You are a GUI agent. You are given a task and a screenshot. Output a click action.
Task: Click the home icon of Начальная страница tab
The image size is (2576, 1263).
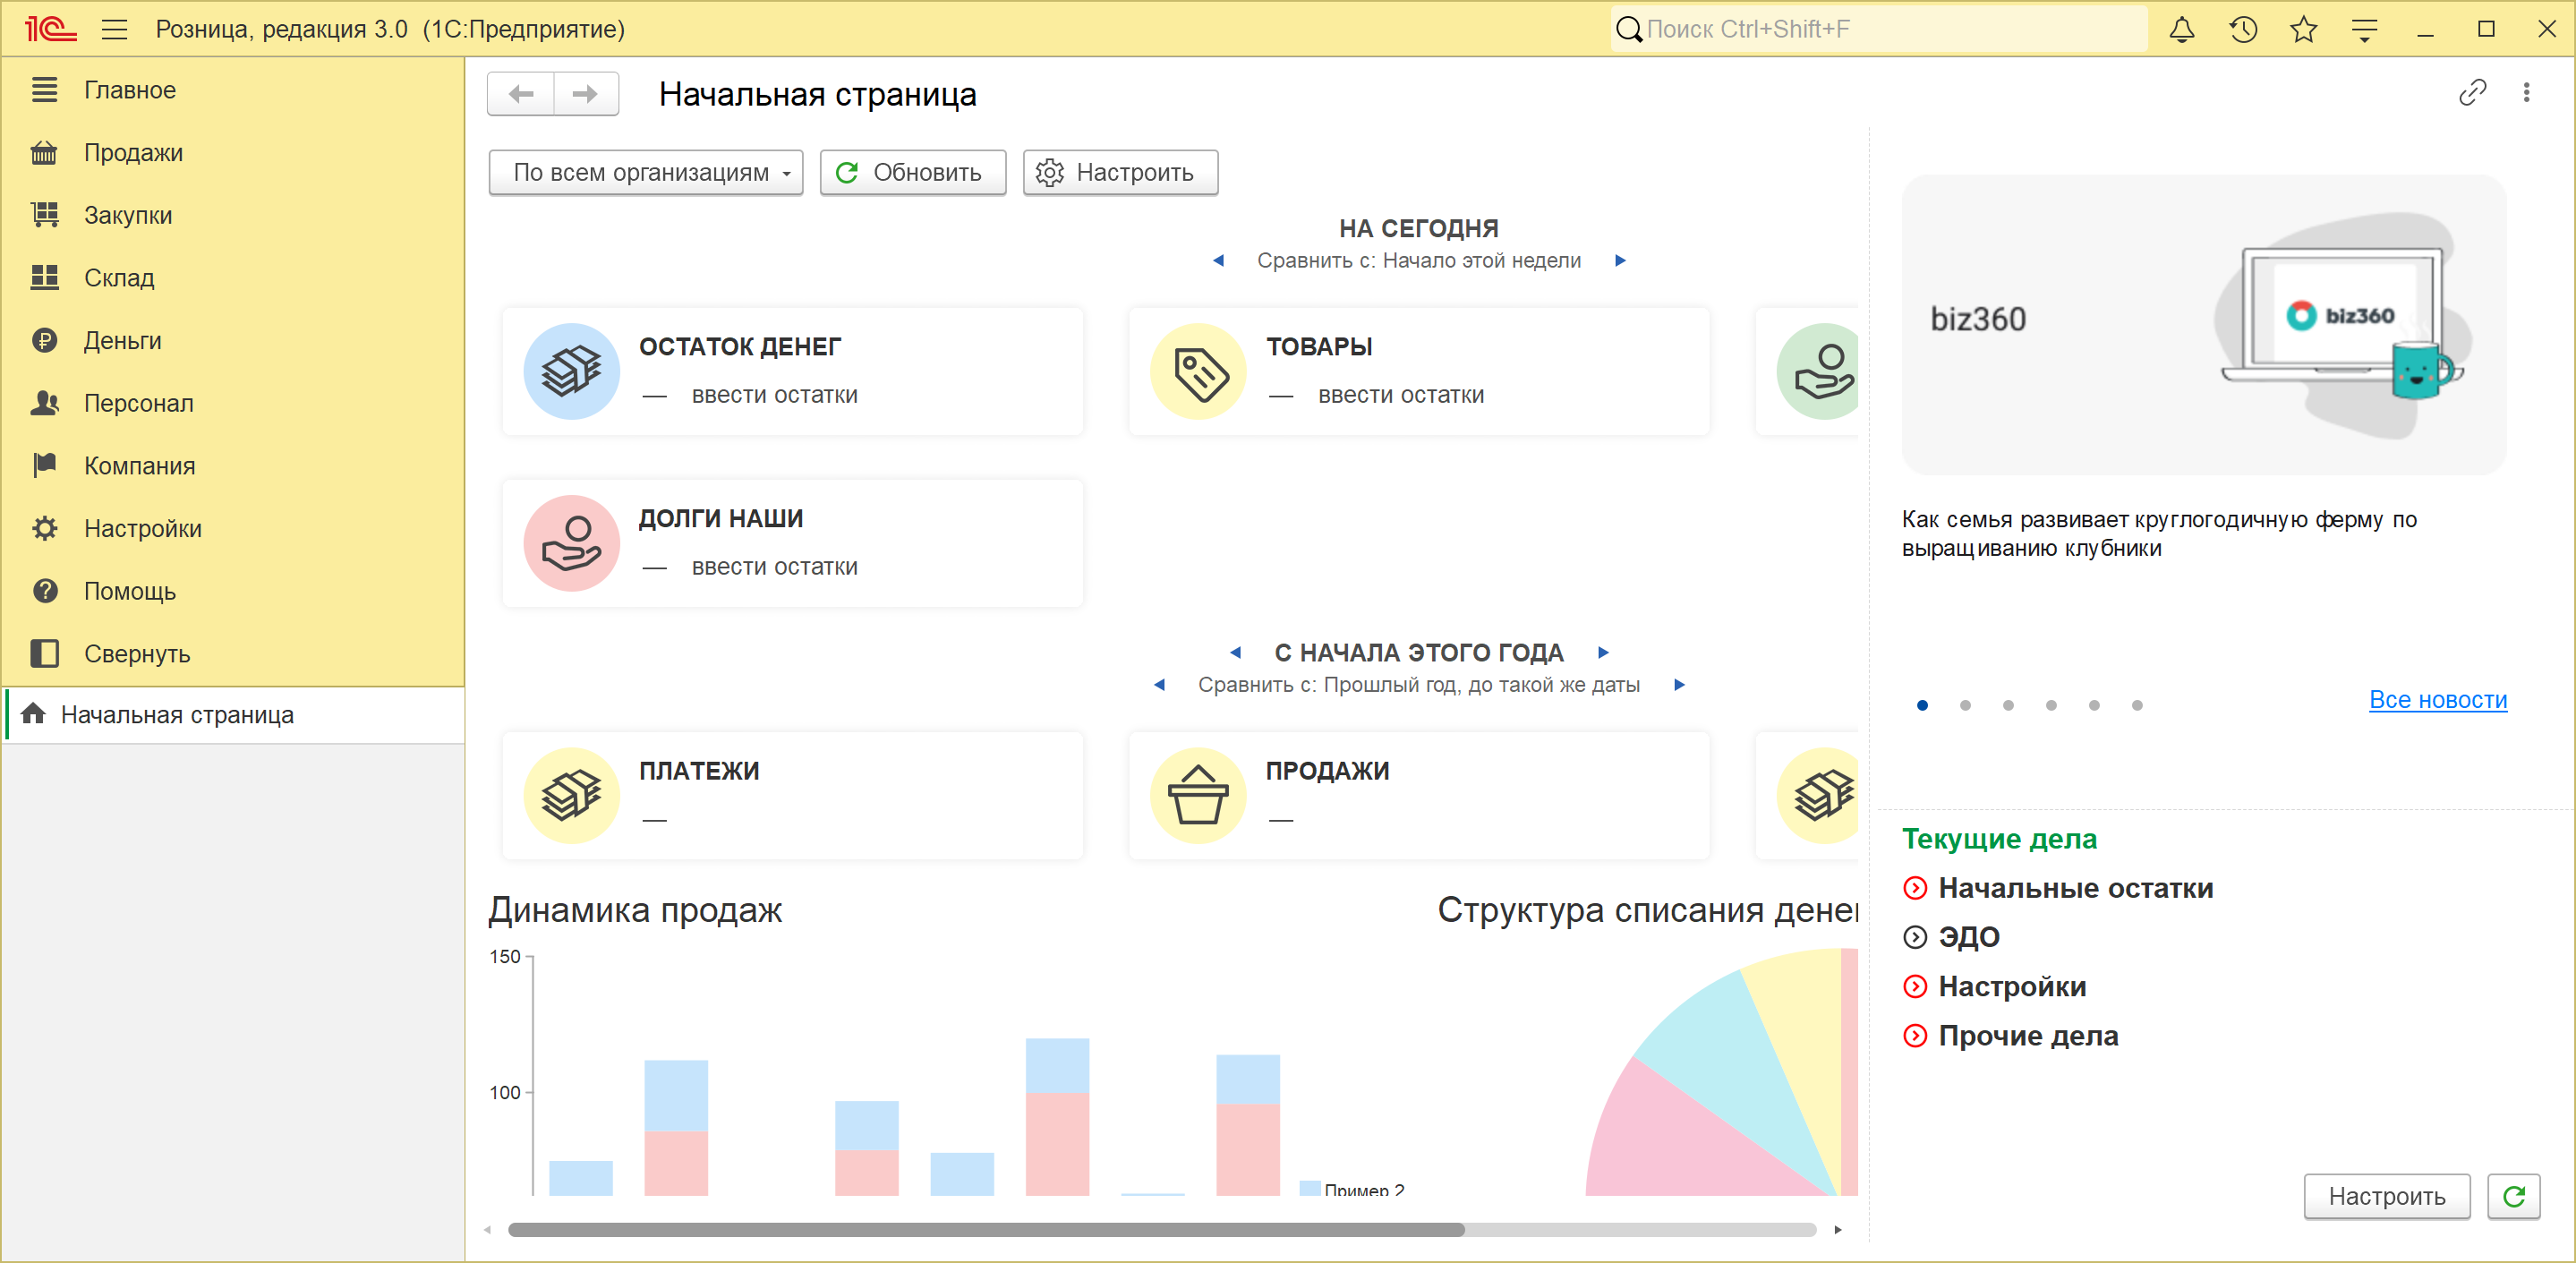[33, 714]
